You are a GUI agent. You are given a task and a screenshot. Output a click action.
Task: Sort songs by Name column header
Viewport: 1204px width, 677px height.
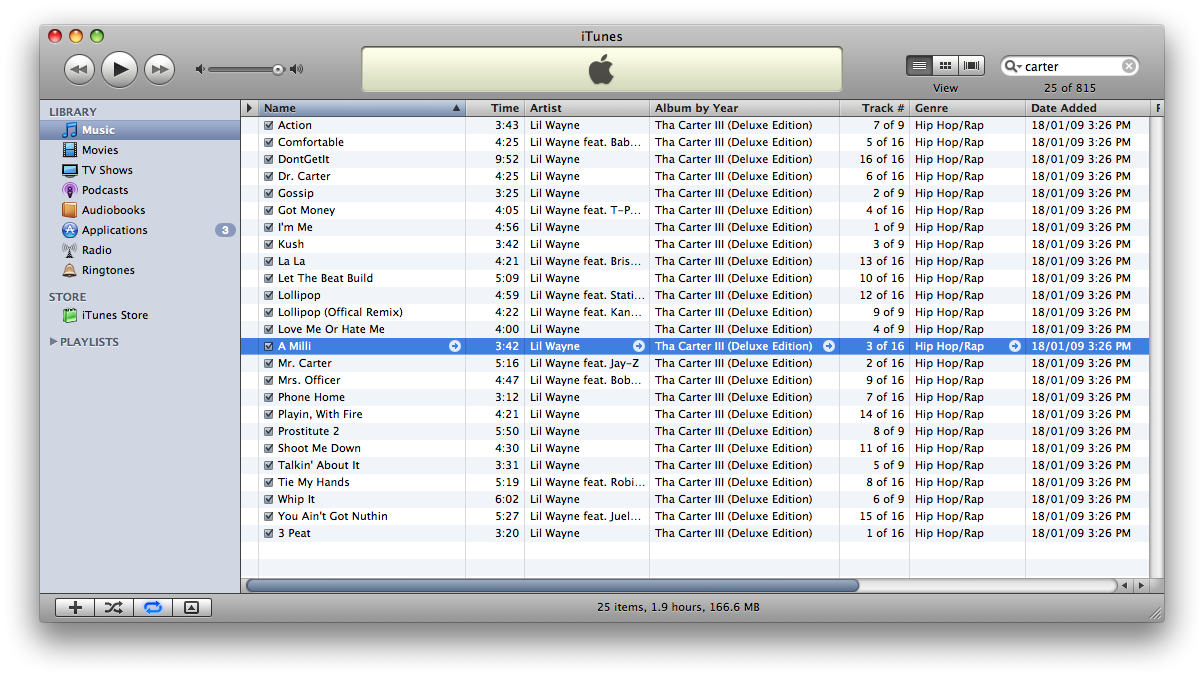(x=355, y=108)
